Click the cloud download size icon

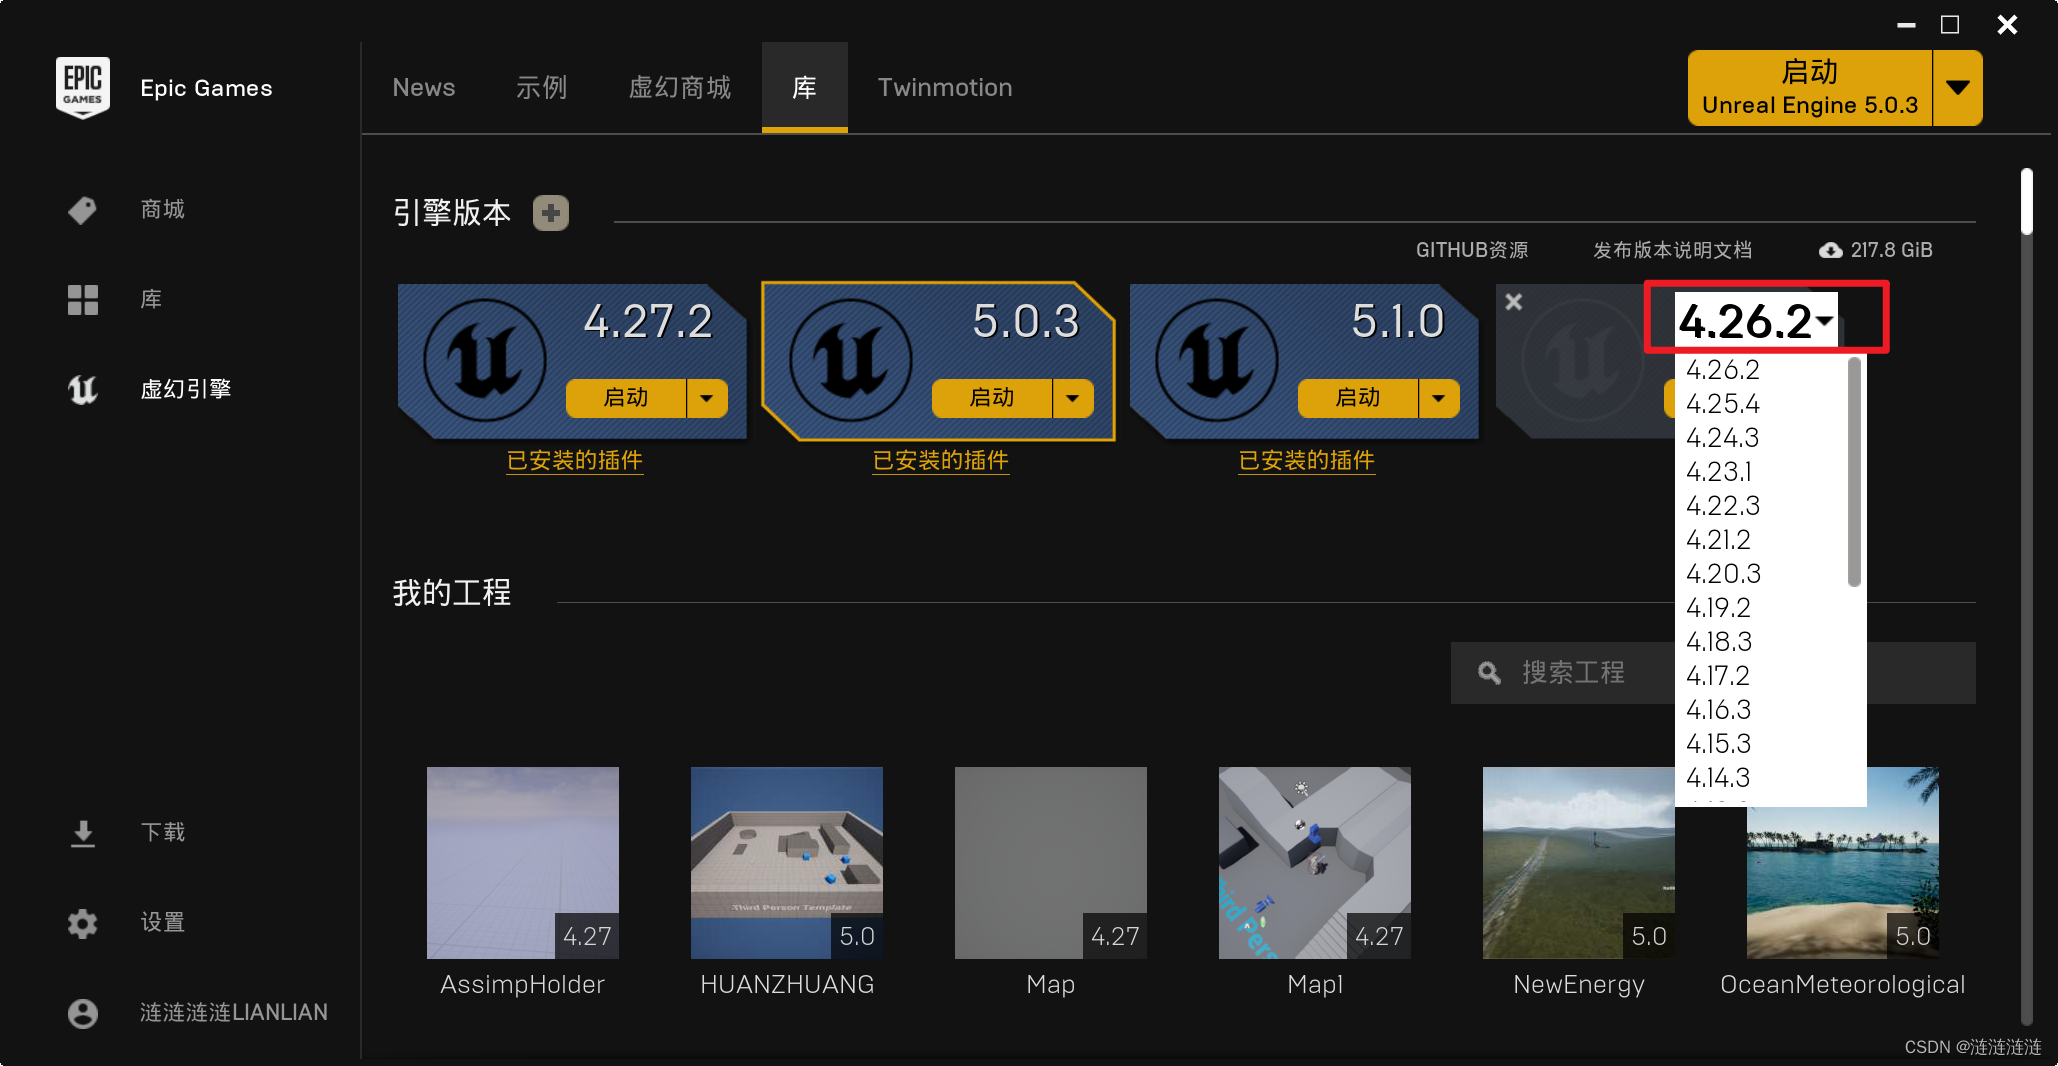click(x=1830, y=250)
